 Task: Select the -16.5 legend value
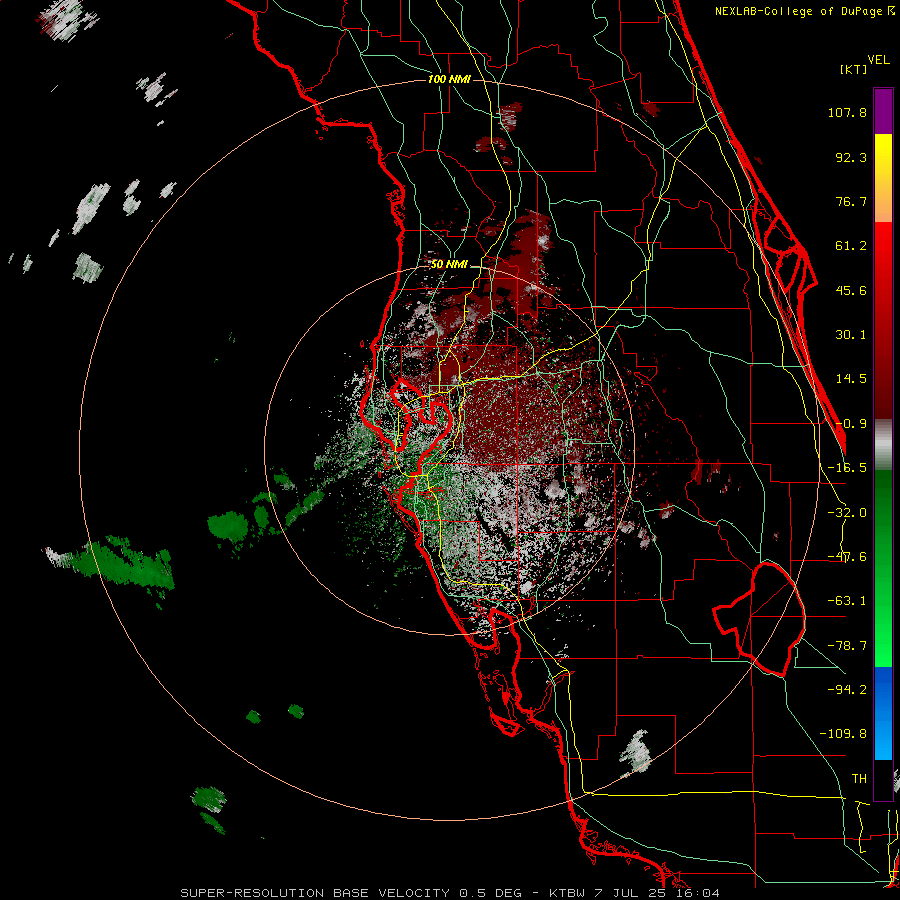pyautogui.click(x=847, y=468)
